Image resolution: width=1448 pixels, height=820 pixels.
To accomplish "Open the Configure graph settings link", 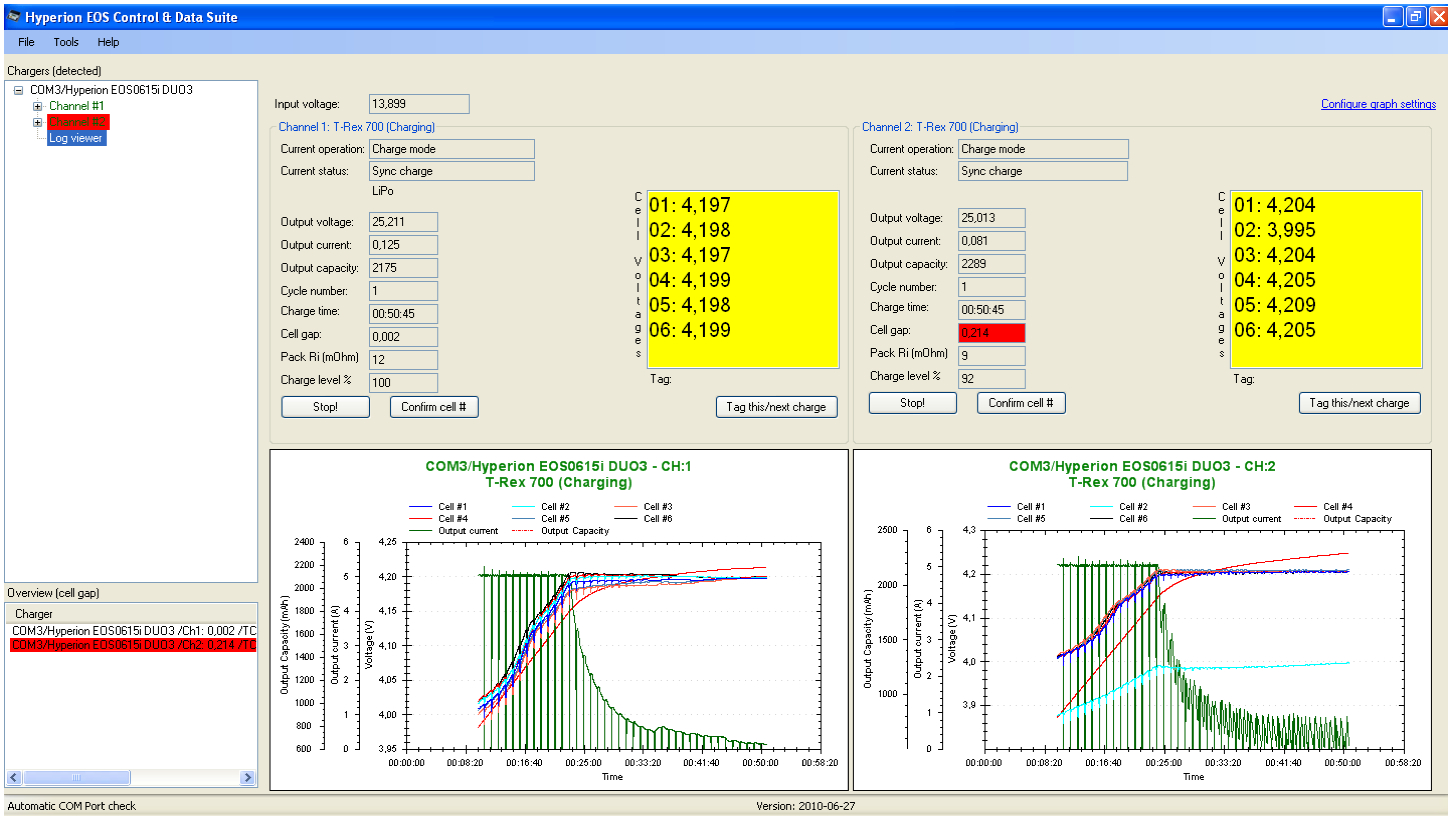I will [x=1378, y=104].
